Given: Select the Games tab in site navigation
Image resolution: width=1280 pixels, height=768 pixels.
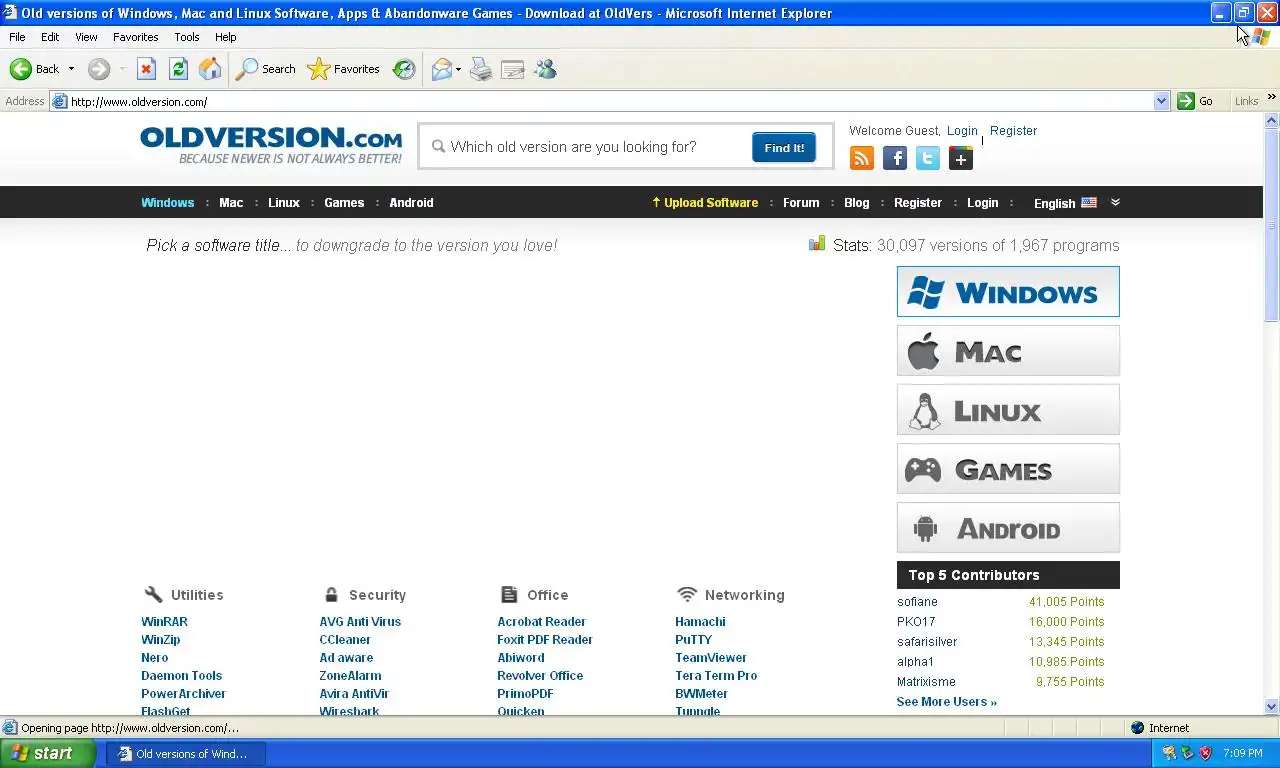Looking at the screenshot, I should pyautogui.click(x=344, y=202).
